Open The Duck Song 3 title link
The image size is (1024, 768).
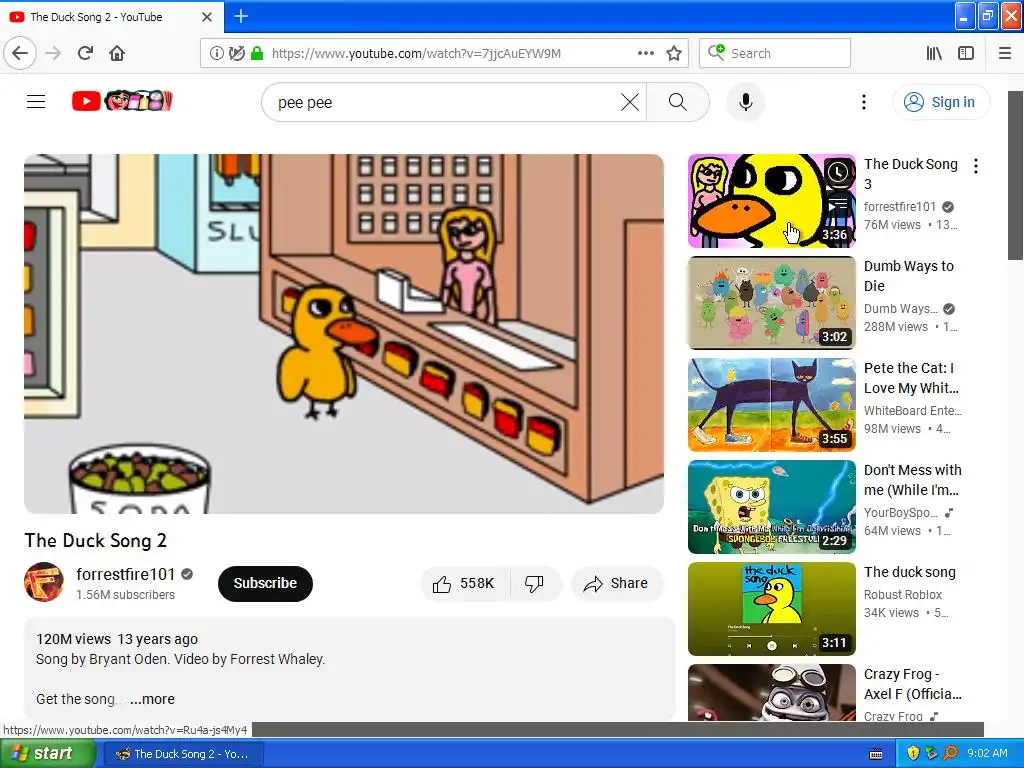(x=910, y=174)
